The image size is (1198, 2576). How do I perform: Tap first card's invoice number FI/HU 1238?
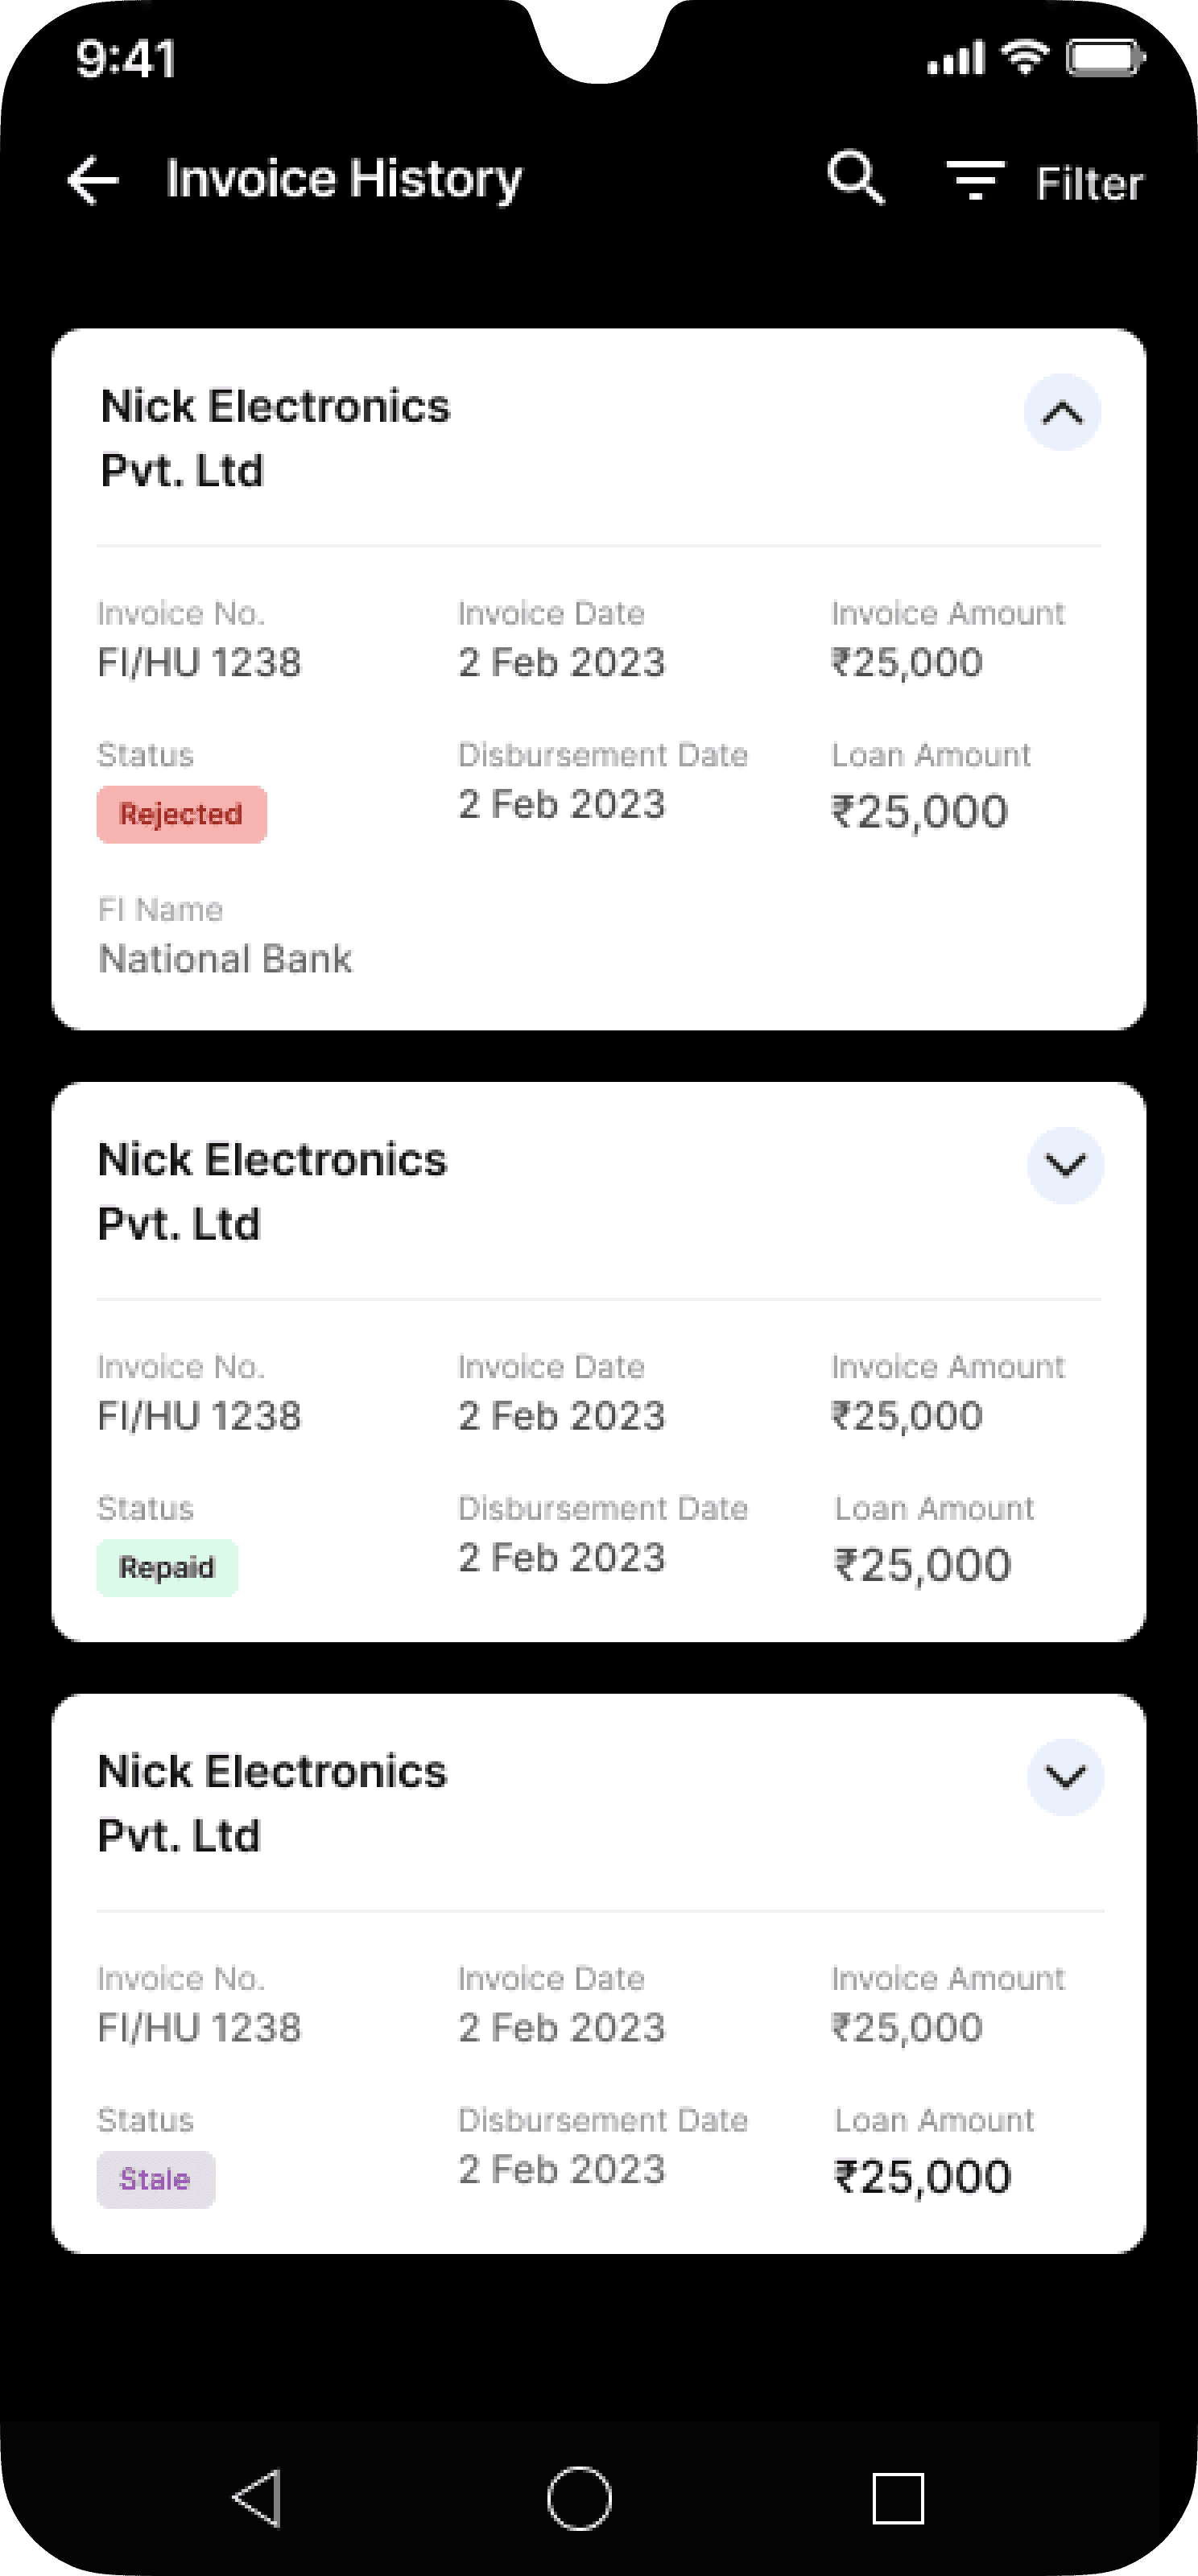tap(199, 663)
